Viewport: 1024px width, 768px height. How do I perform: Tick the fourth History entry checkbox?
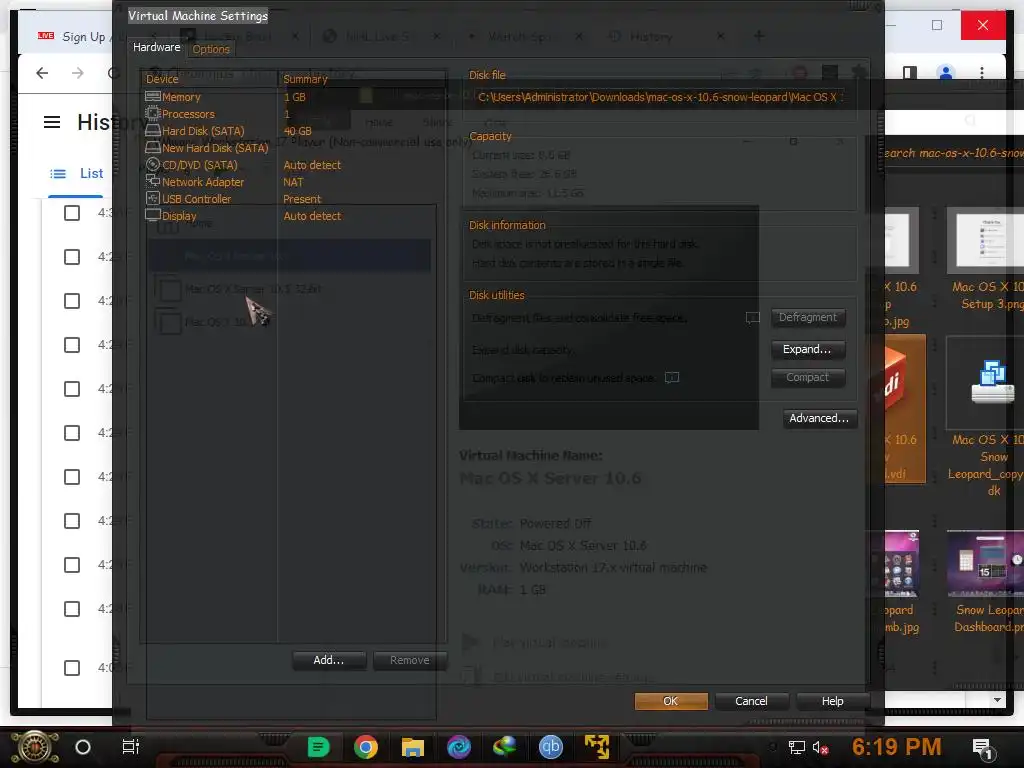click(x=72, y=345)
